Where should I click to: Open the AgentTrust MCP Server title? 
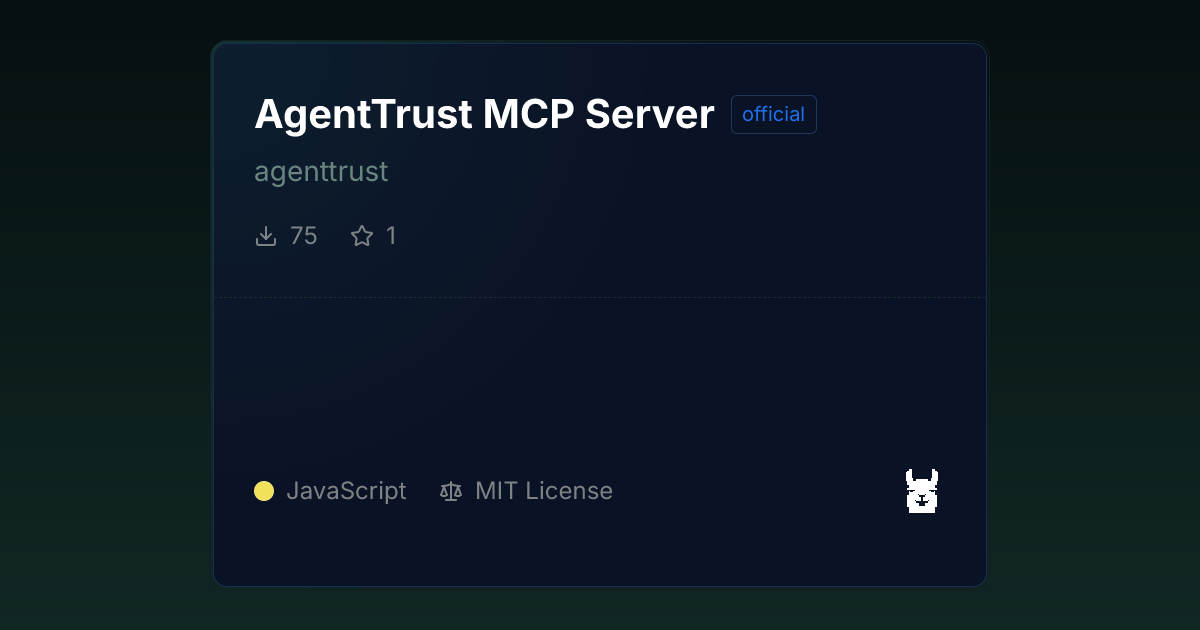484,114
